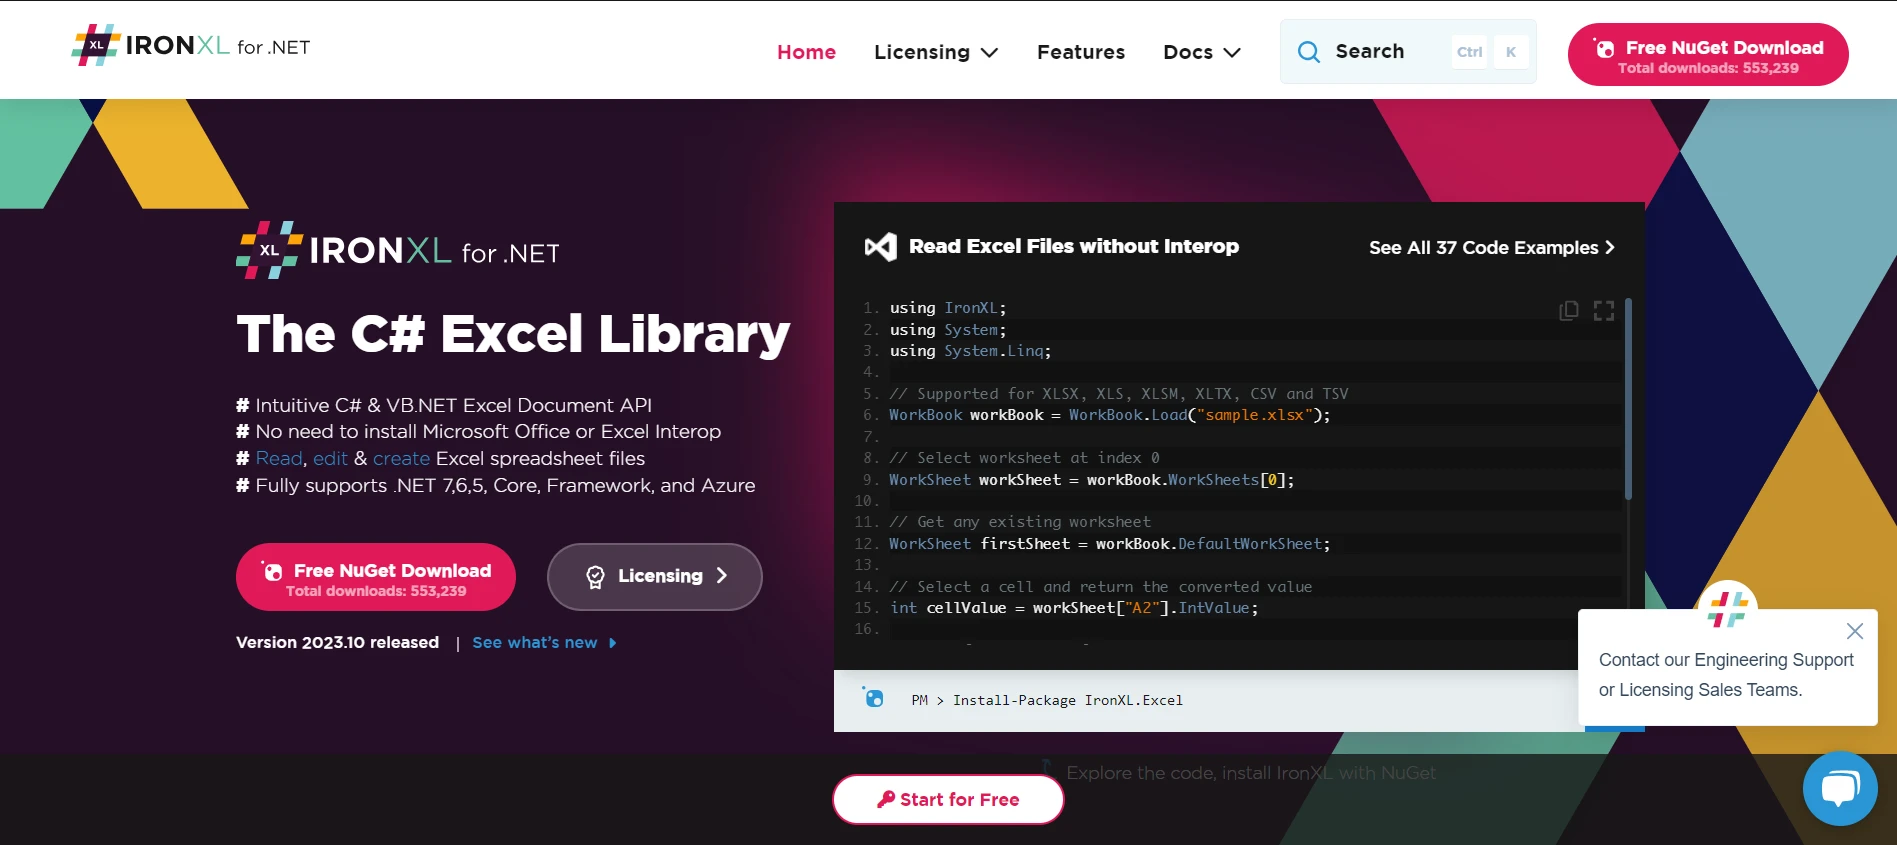This screenshot has width=1897, height=845.
Task: Open the create link in feature list
Action: (x=401, y=458)
